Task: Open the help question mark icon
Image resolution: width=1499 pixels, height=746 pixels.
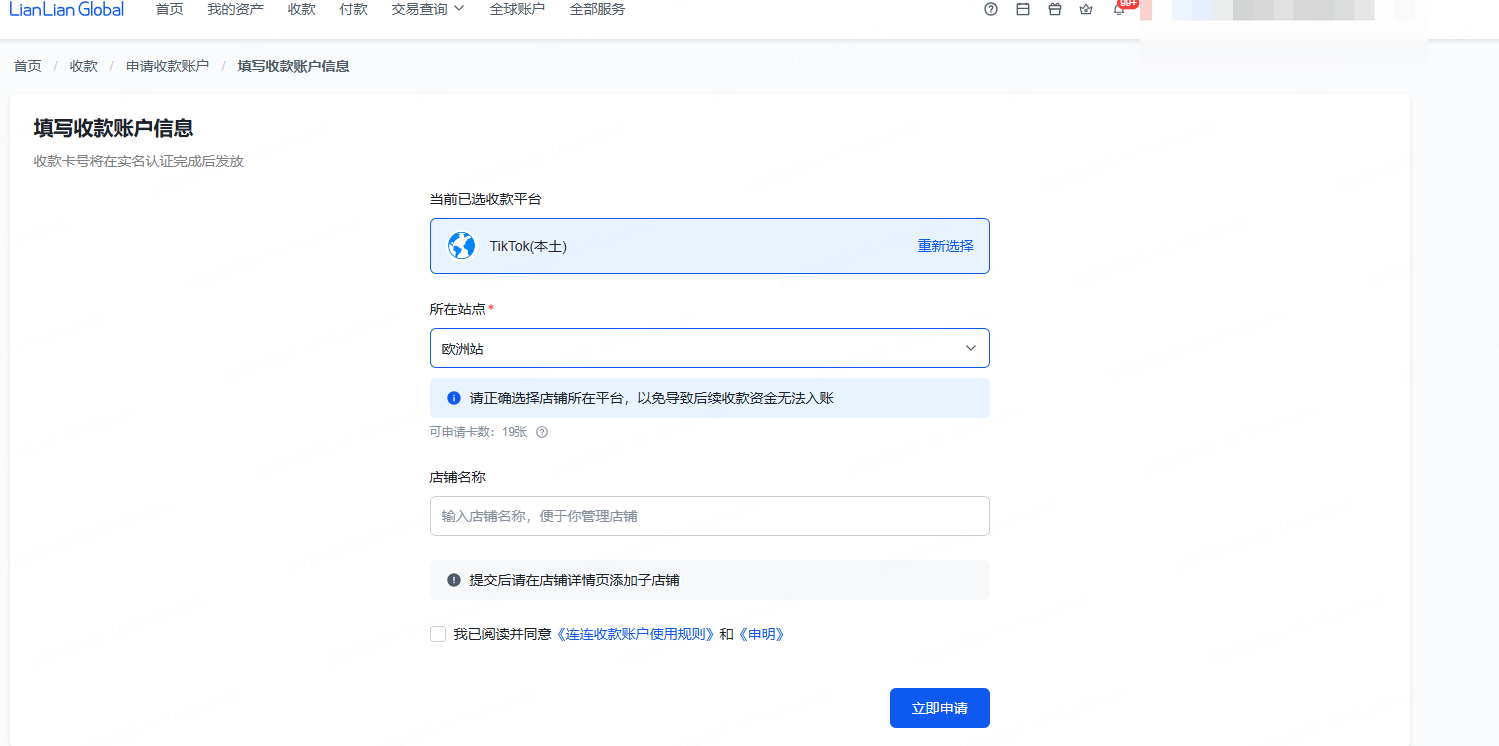Action: [x=991, y=9]
